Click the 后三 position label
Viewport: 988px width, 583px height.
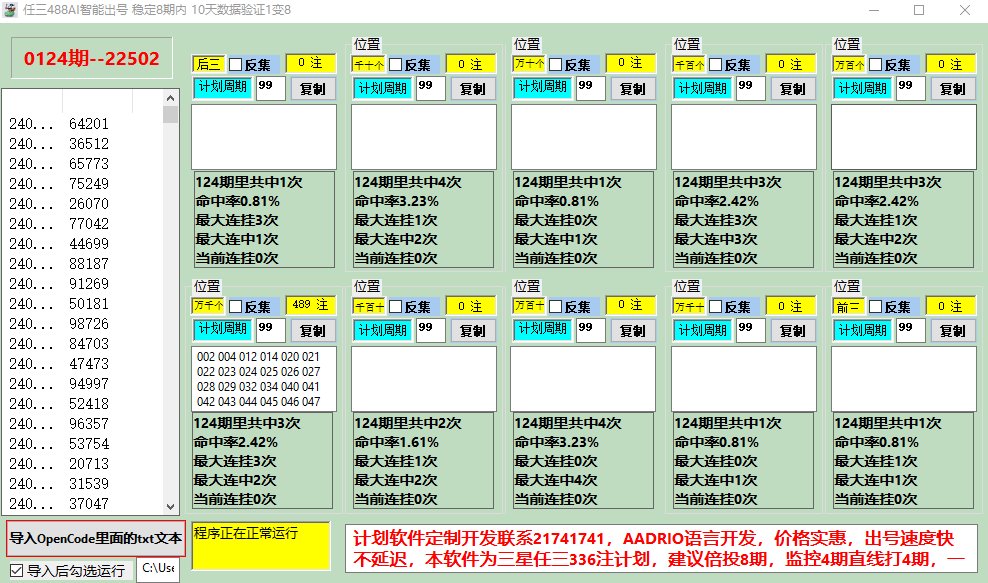tap(209, 64)
